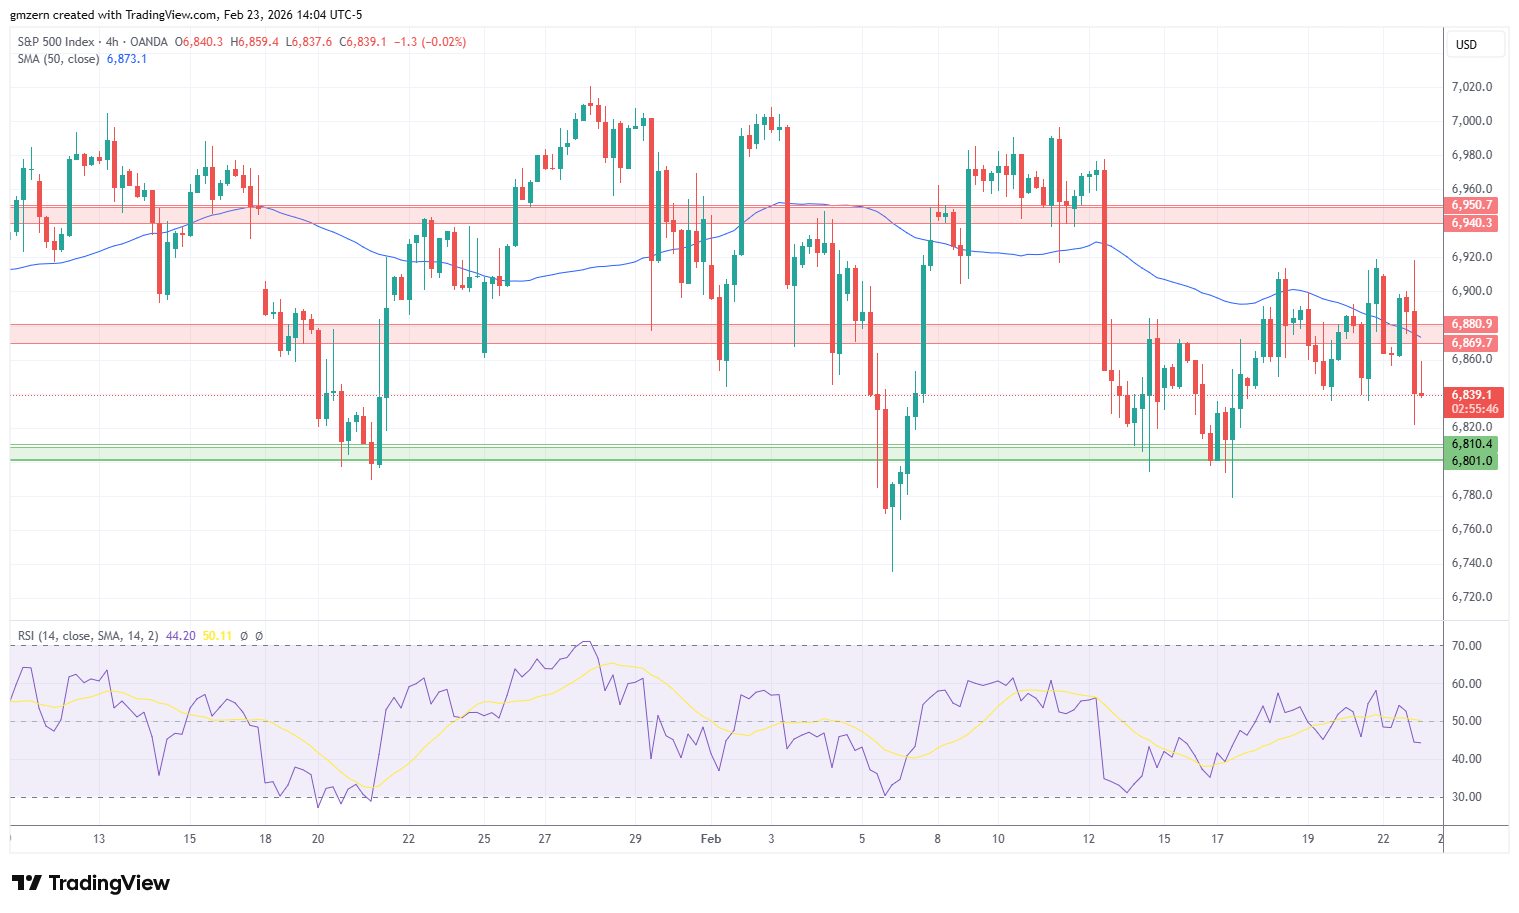Image resolution: width=1519 pixels, height=913 pixels.
Task: Click the RSI 40.00 scale label
Action: point(1467,759)
